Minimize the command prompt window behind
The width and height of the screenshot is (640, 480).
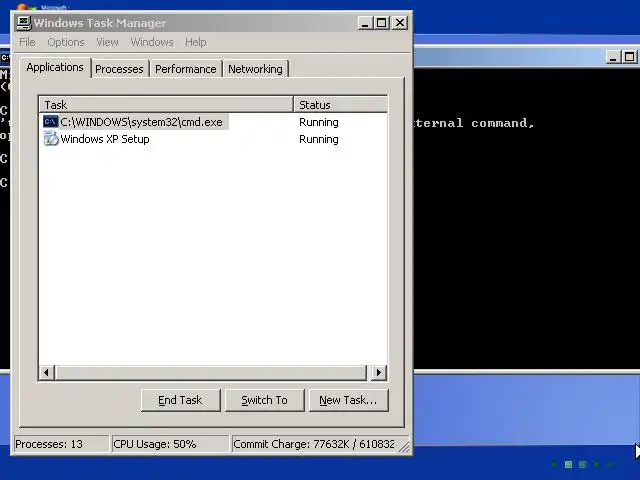point(613,57)
